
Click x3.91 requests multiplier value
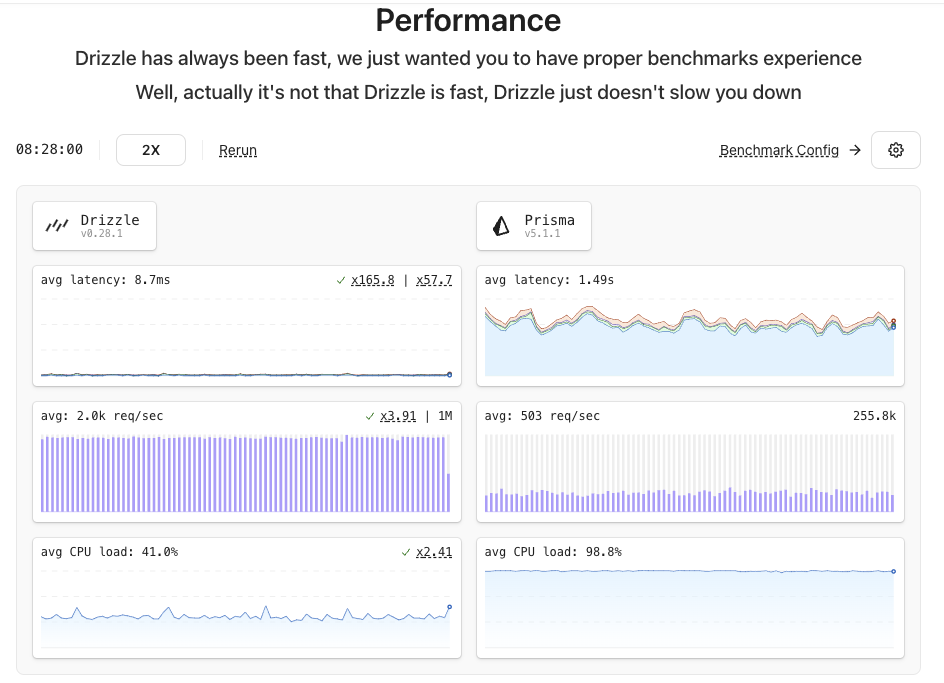(x=398, y=416)
